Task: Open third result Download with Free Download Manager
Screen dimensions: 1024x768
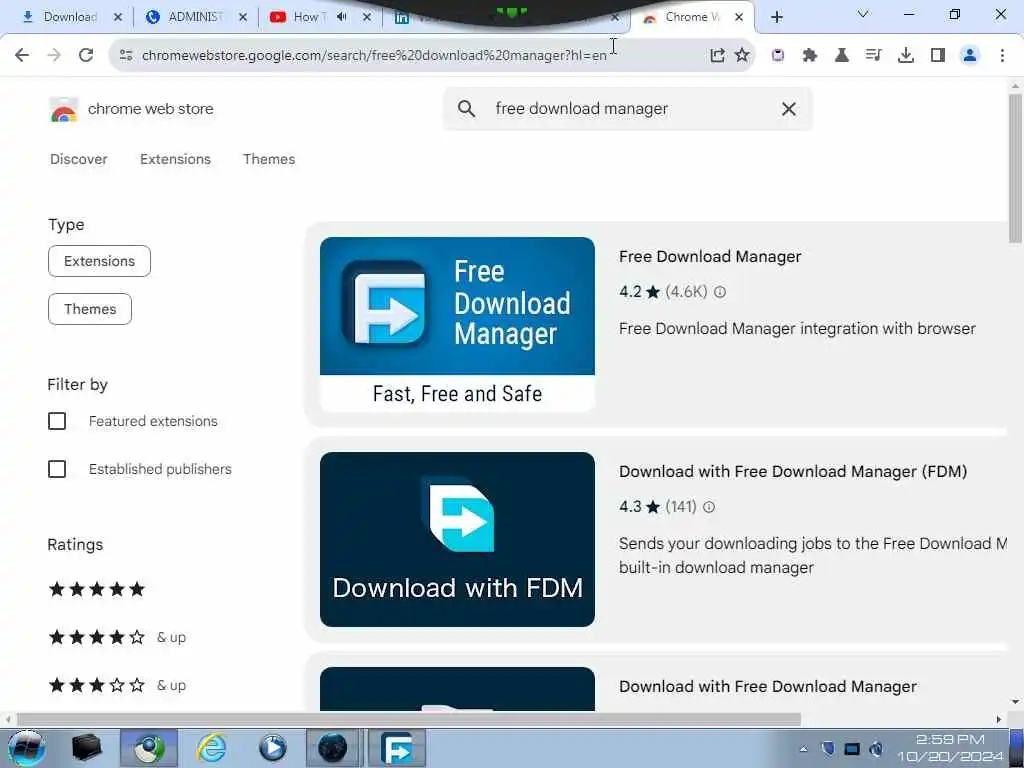Action: coord(767,686)
